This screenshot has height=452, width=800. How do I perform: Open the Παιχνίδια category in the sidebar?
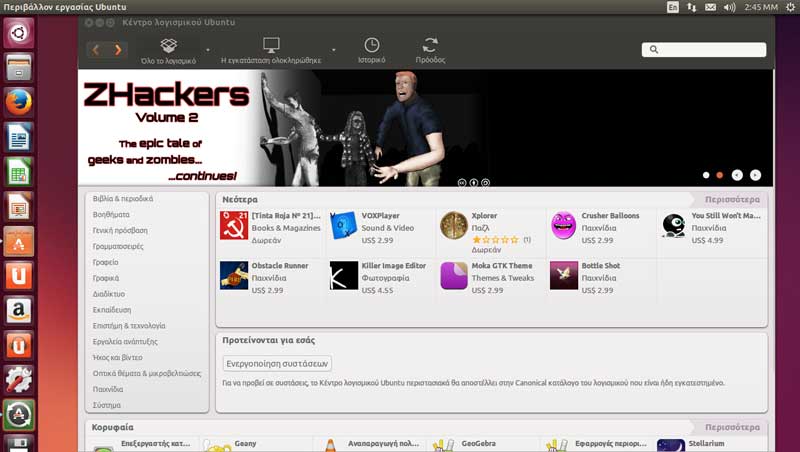click(108, 389)
